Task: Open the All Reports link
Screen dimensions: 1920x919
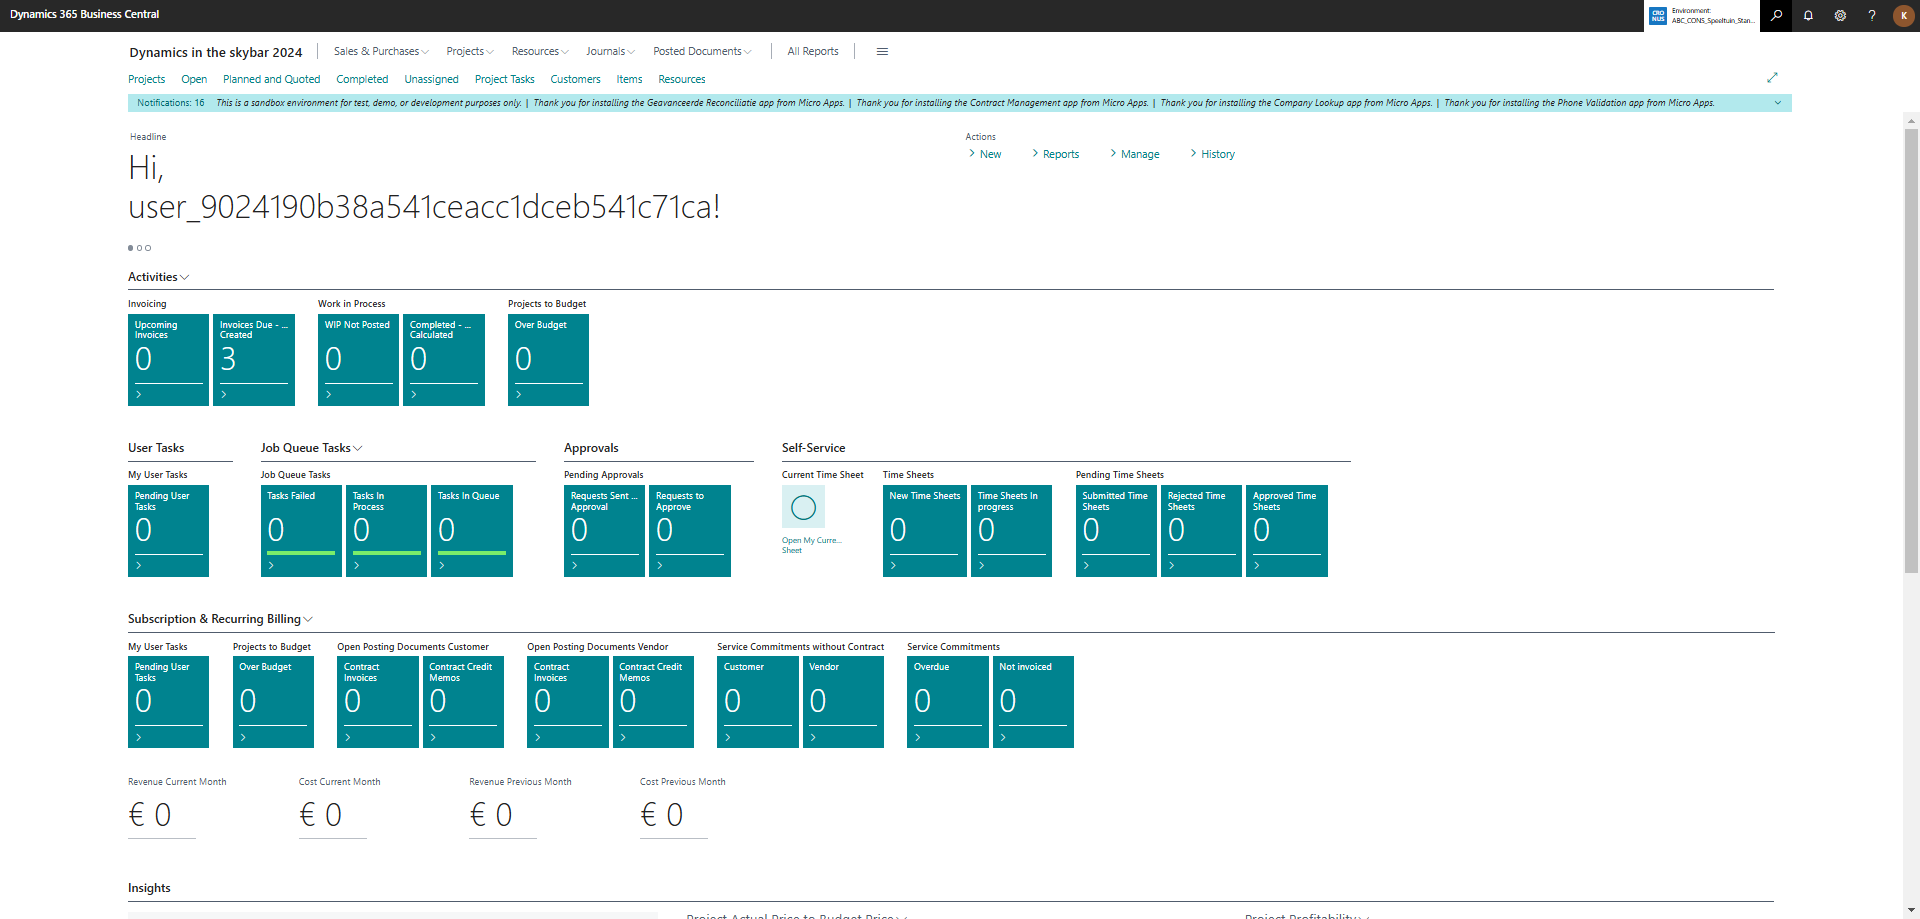Action: click(812, 52)
